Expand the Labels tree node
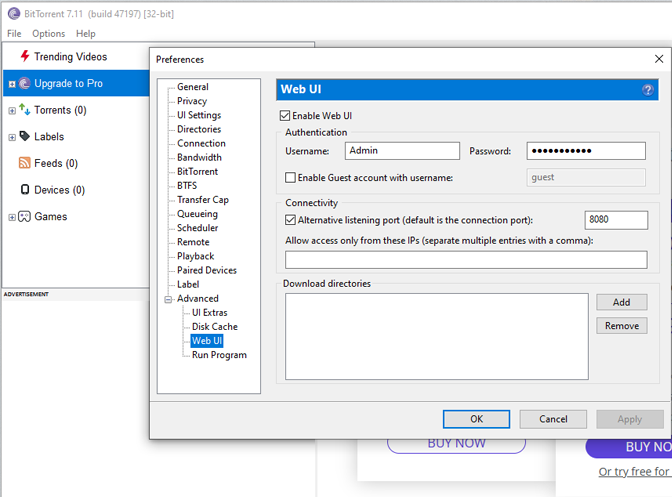The width and height of the screenshot is (672, 497). [x=12, y=137]
